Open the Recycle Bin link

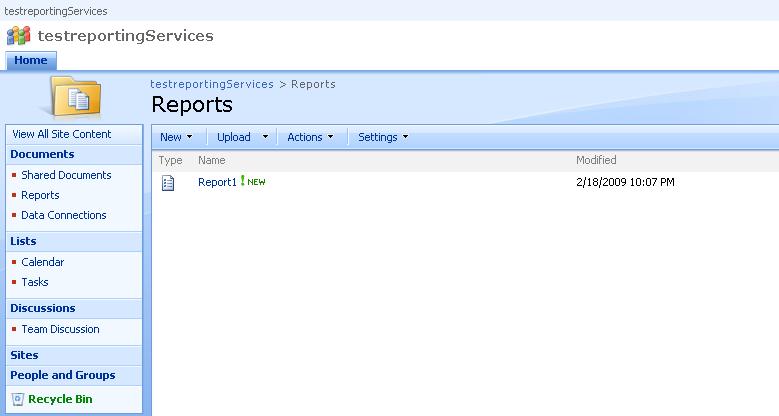[60, 399]
